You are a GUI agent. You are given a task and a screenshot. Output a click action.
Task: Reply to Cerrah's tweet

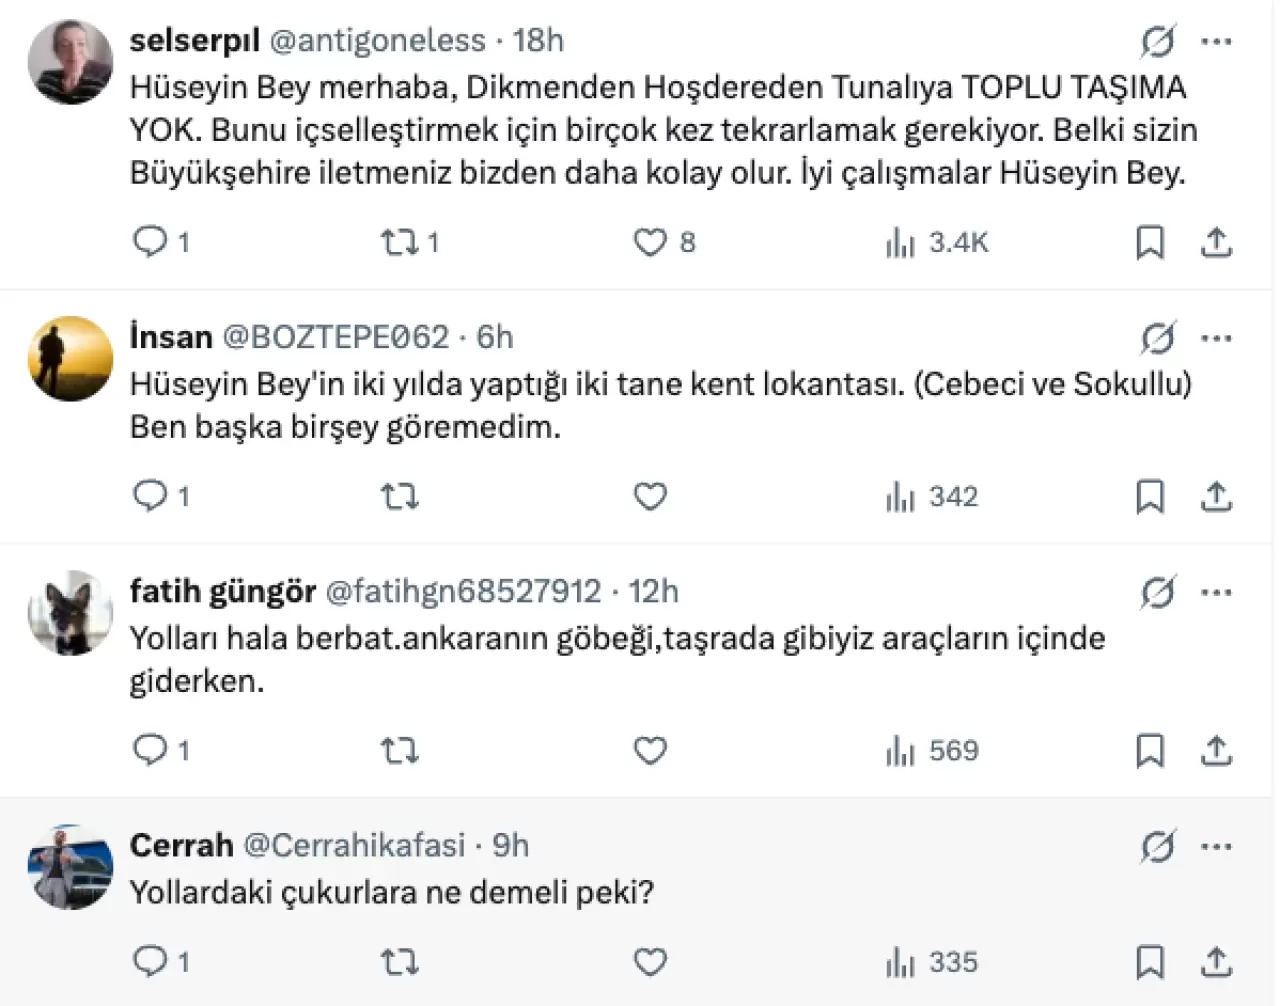point(151,962)
